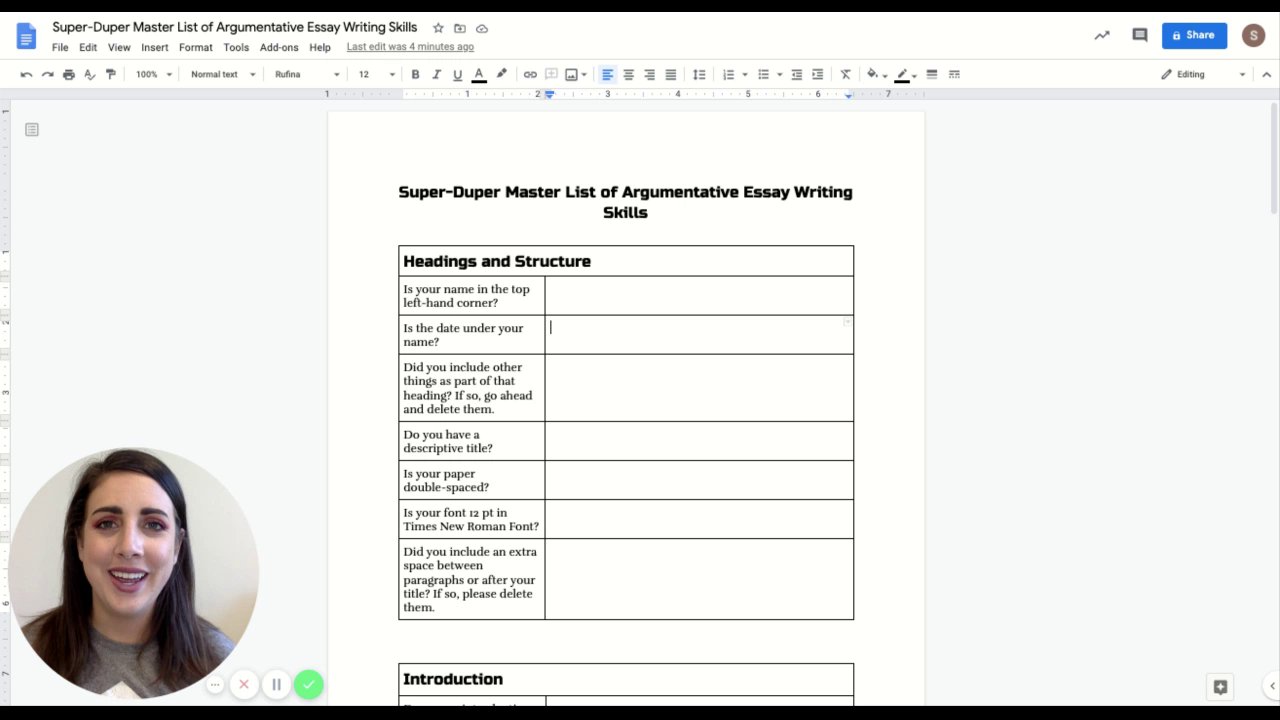Open the Normal text style dropdown
This screenshot has width=1280, height=720.
tap(223, 75)
